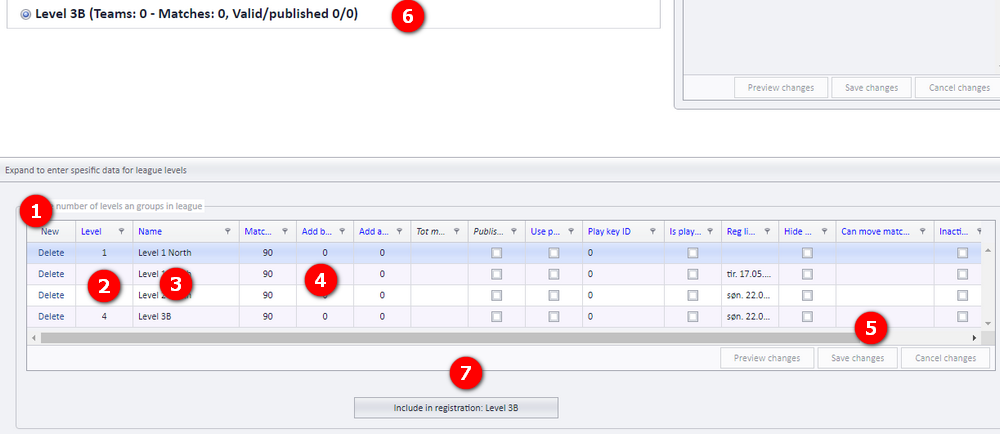Viewport: 1000px width, 434px height.
Task: Click level number 4 cell
Action: (105, 316)
